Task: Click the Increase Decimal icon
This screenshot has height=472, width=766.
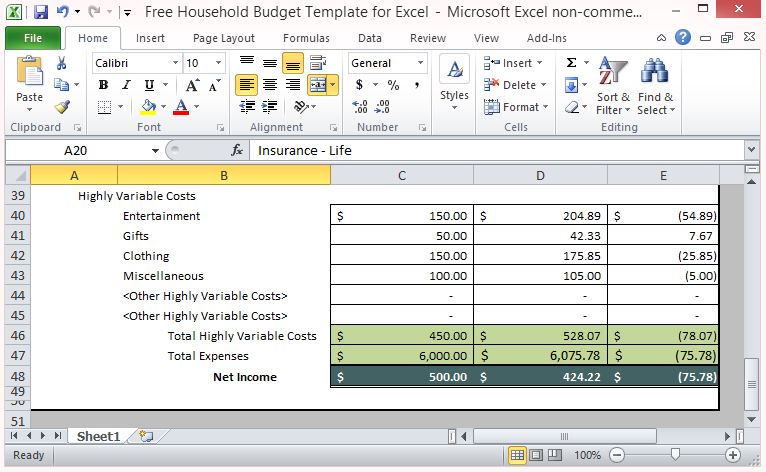Action: pos(360,107)
